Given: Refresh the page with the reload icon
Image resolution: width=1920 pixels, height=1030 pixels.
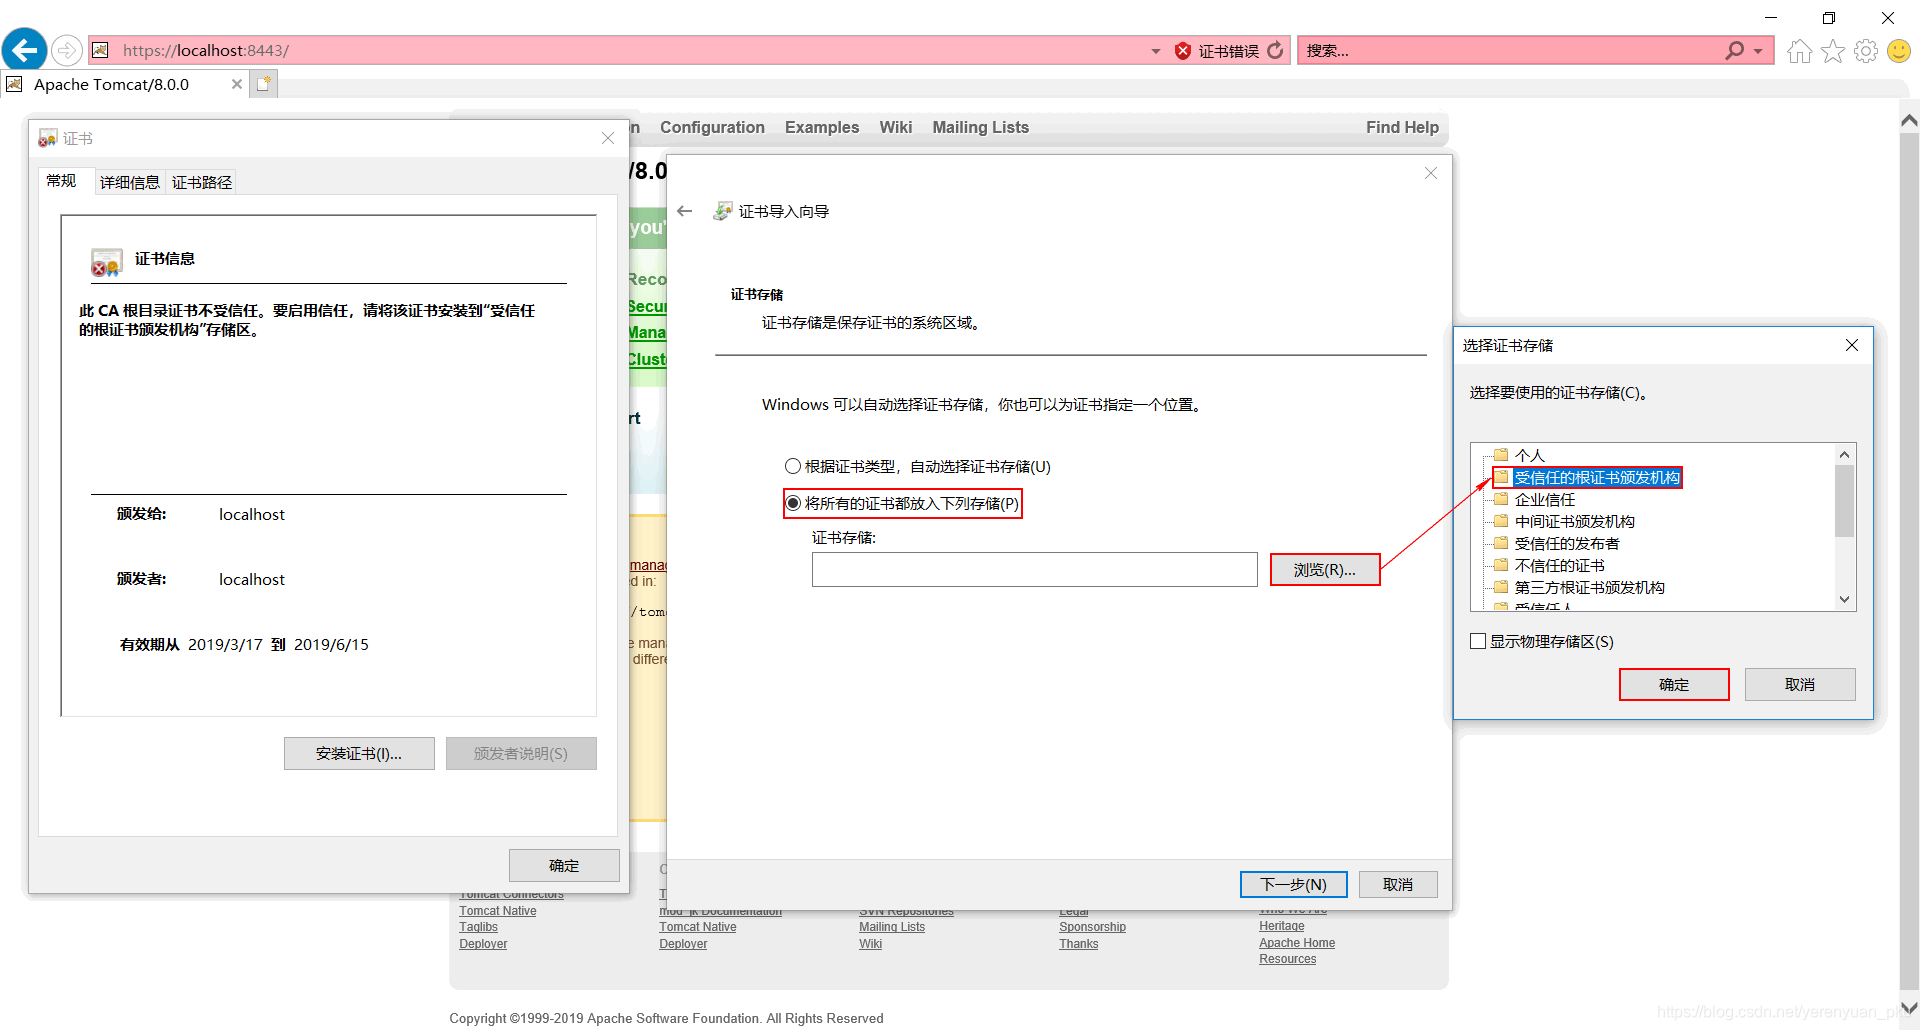Looking at the screenshot, I should tap(1275, 50).
